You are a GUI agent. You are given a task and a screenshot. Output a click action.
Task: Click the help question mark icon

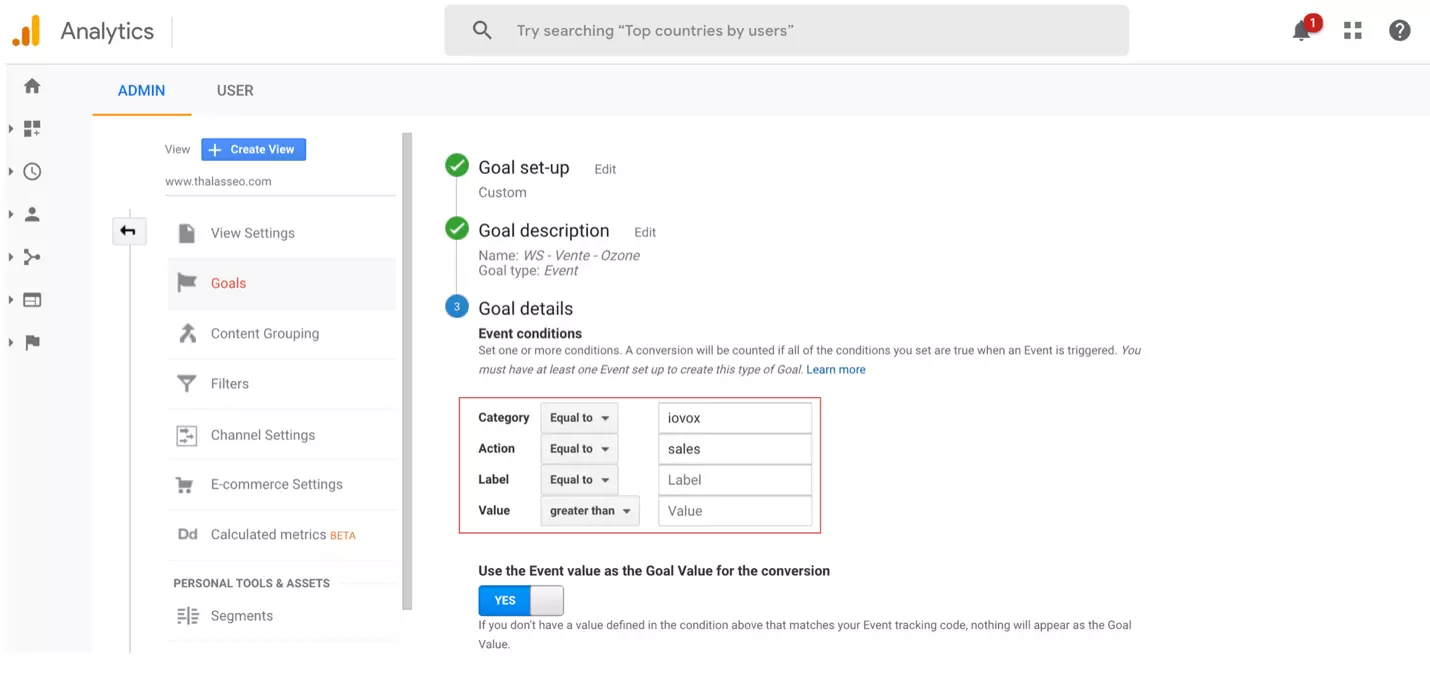coord(1400,31)
